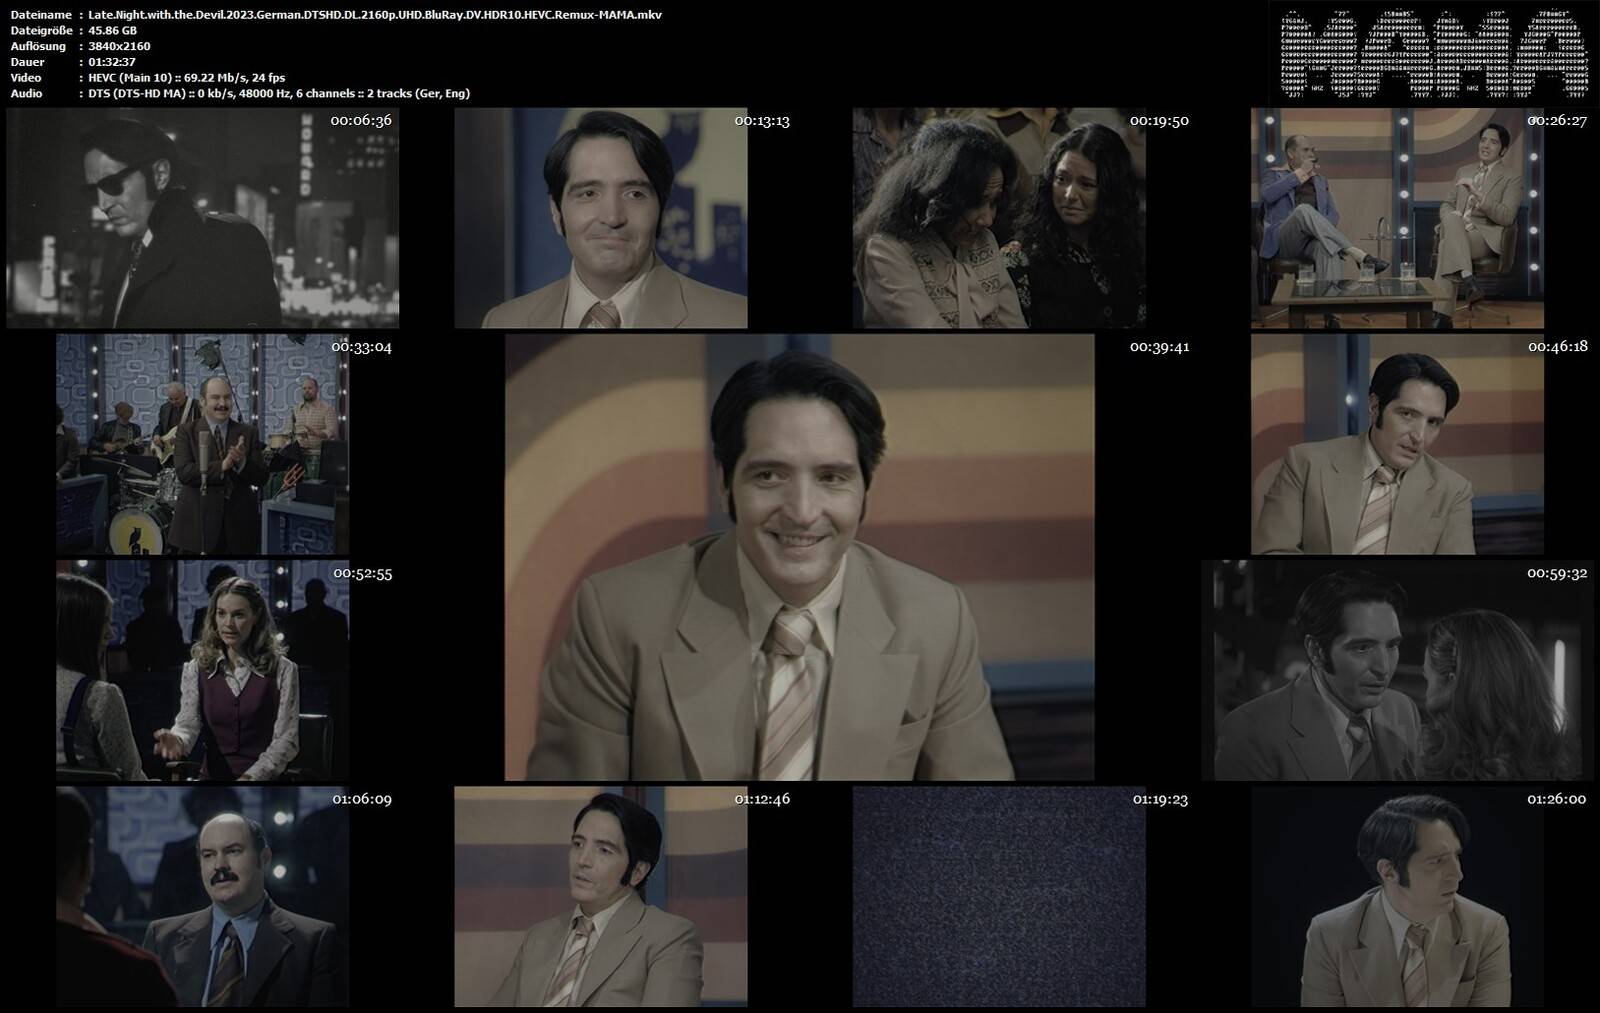The width and height of the screenshot is (1600, 1013).
Task: Select the static noise thumbnail at 01:19:23
Action: click(x=999, y=896)
